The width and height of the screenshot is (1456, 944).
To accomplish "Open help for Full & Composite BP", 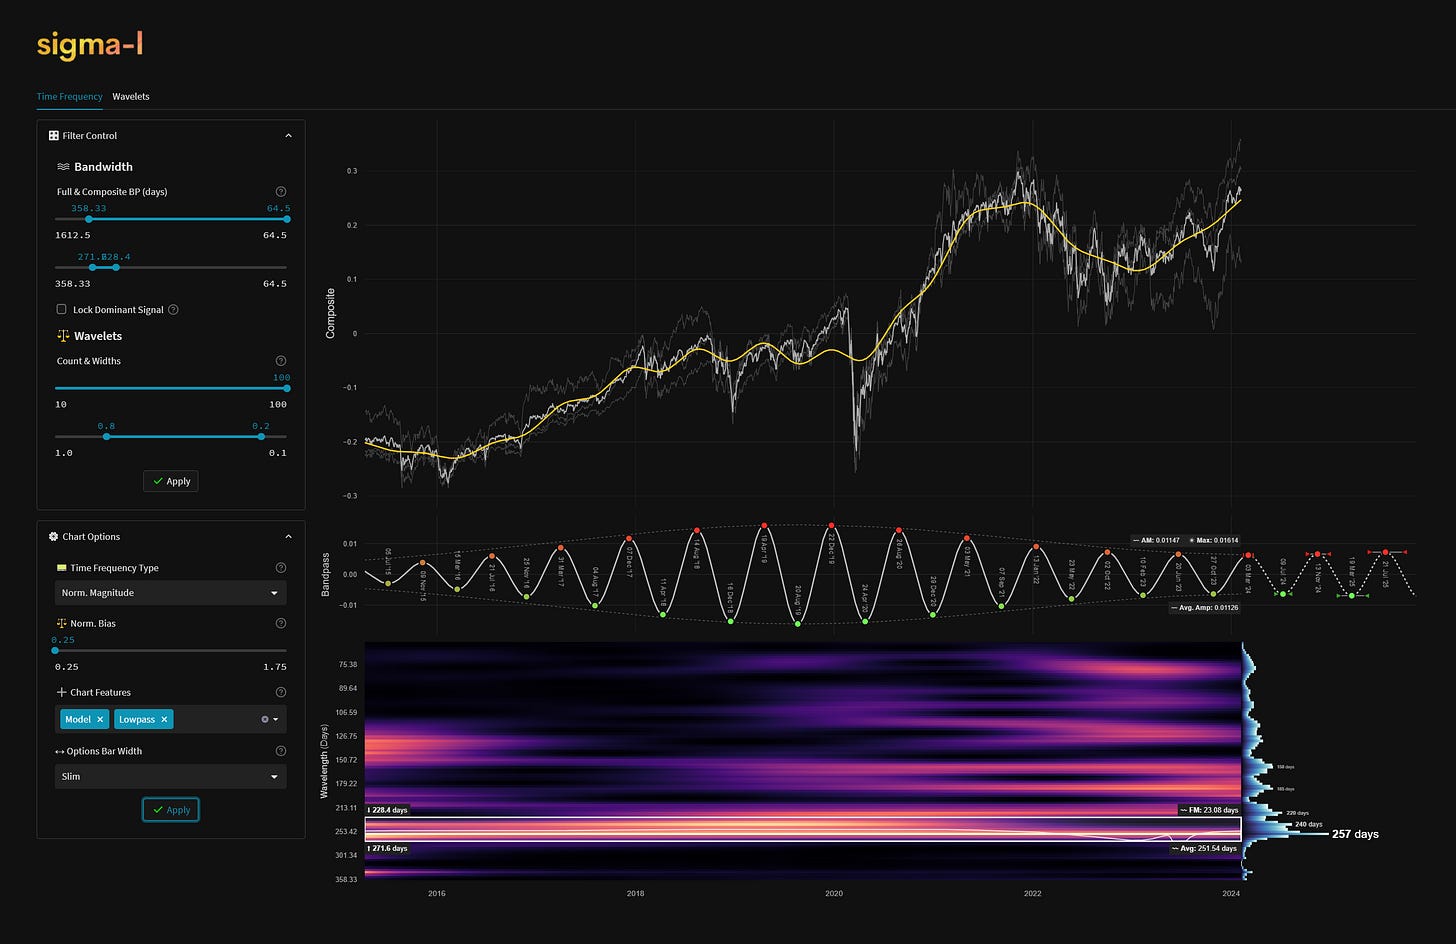I will [x=280, y=191].
